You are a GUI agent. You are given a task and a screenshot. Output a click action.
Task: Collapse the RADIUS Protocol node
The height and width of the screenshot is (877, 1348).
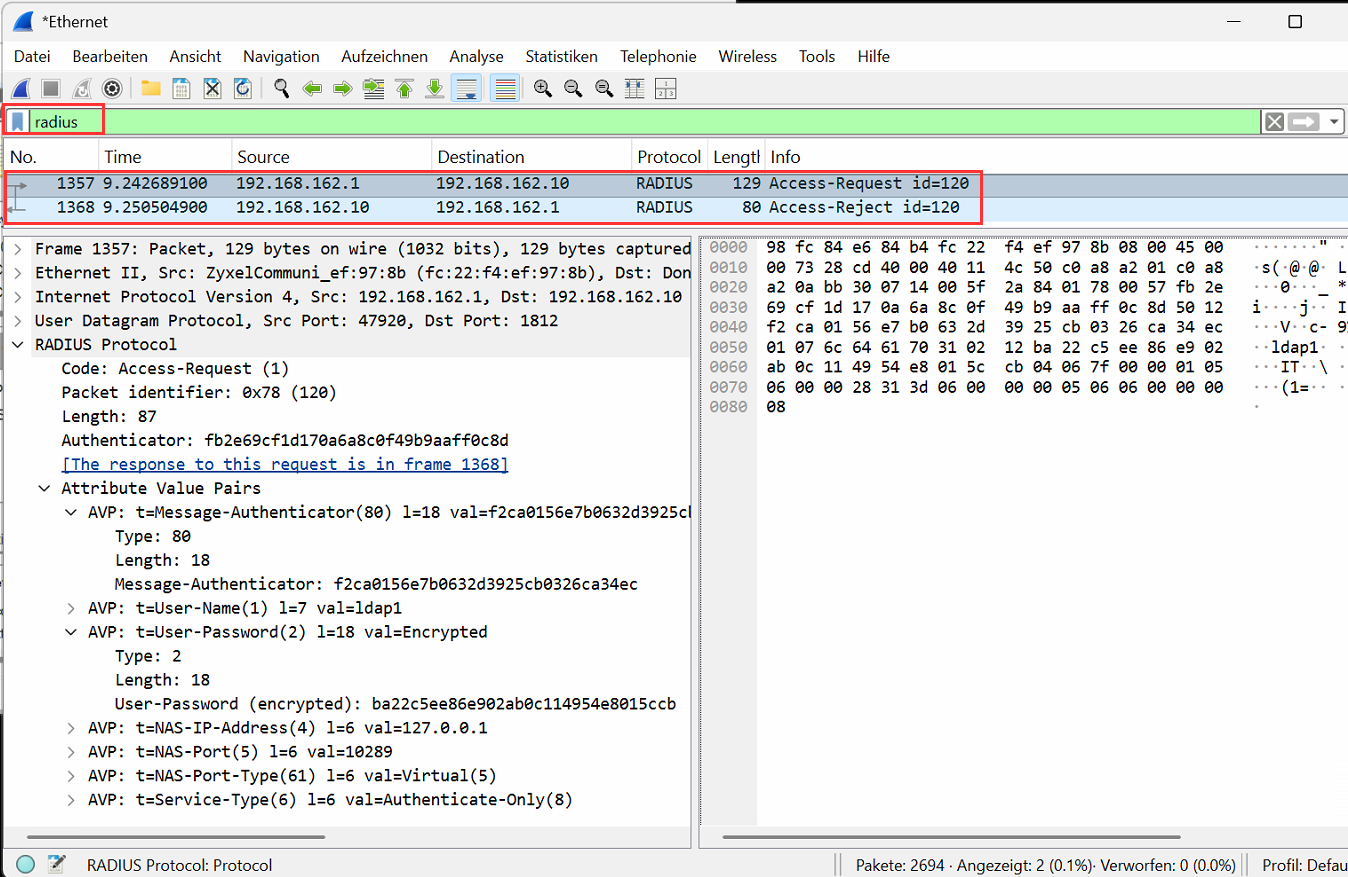pos(19,345)
